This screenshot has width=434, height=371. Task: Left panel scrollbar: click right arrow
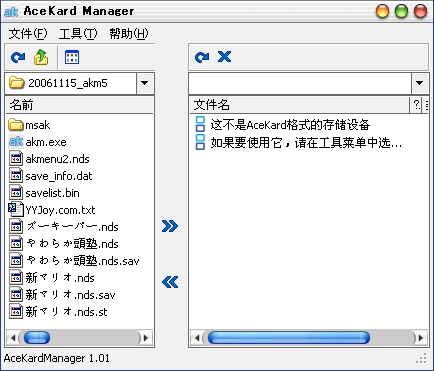146,338
